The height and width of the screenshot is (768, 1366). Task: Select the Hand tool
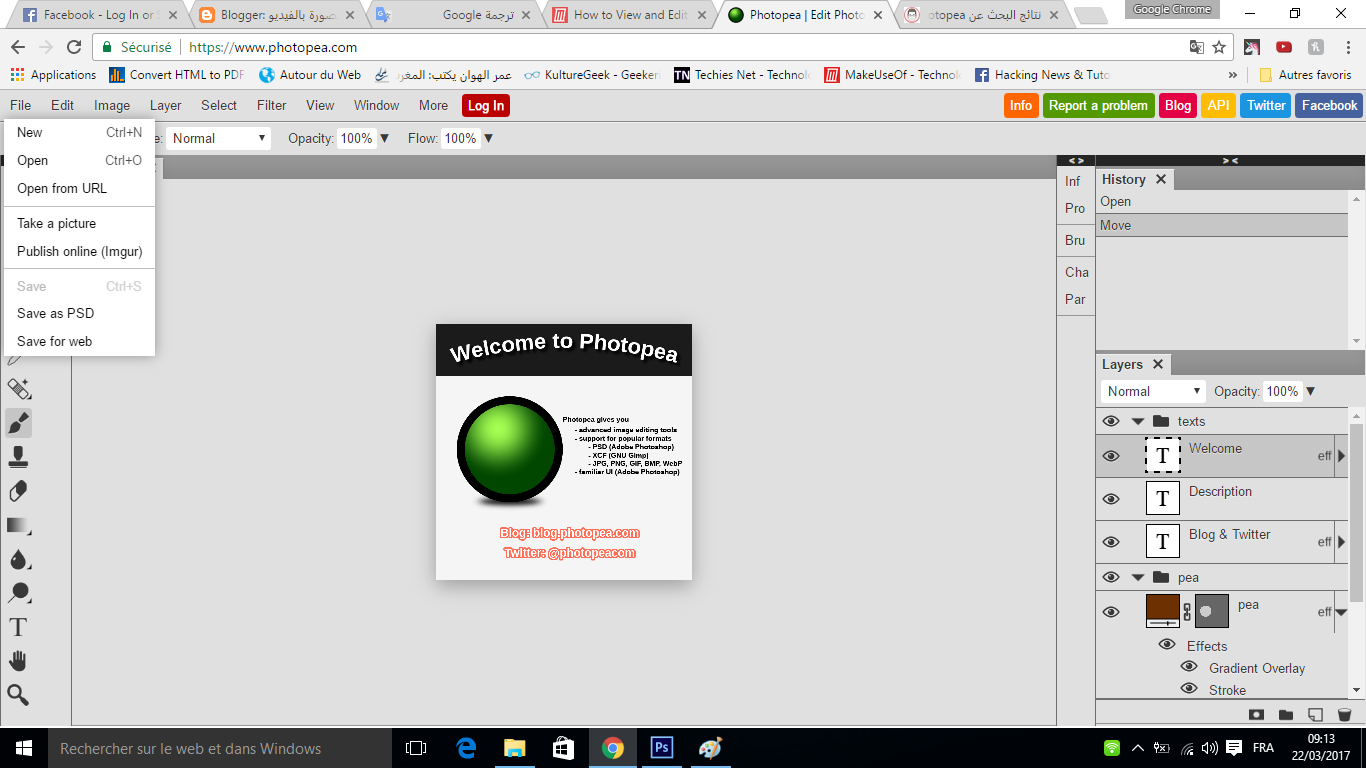[18, 661]
